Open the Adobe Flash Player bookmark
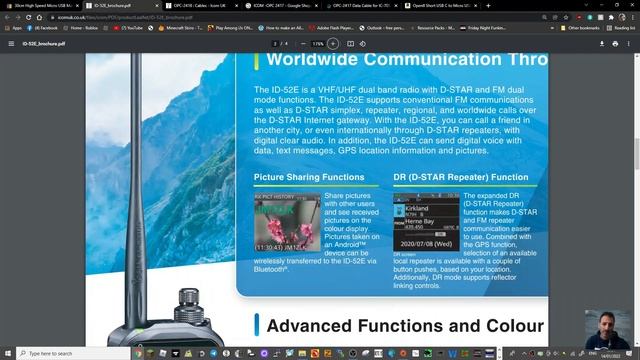 [x=331, y=28]
